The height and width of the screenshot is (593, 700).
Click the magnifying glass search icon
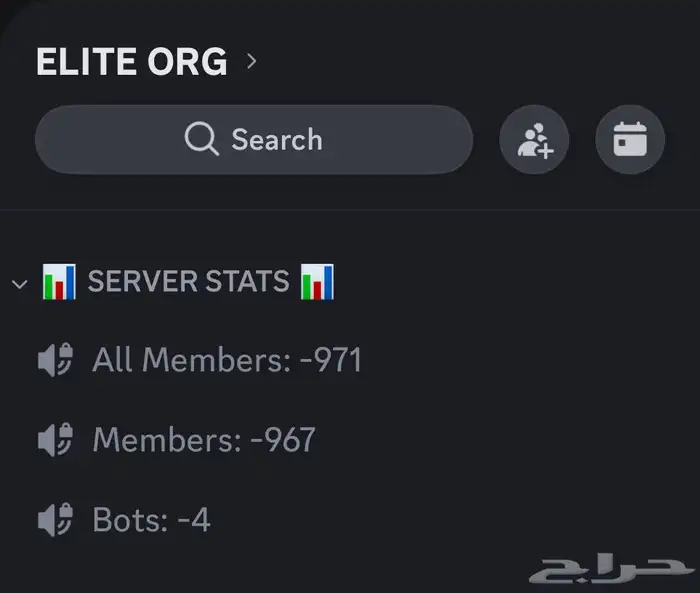point(201,139)
